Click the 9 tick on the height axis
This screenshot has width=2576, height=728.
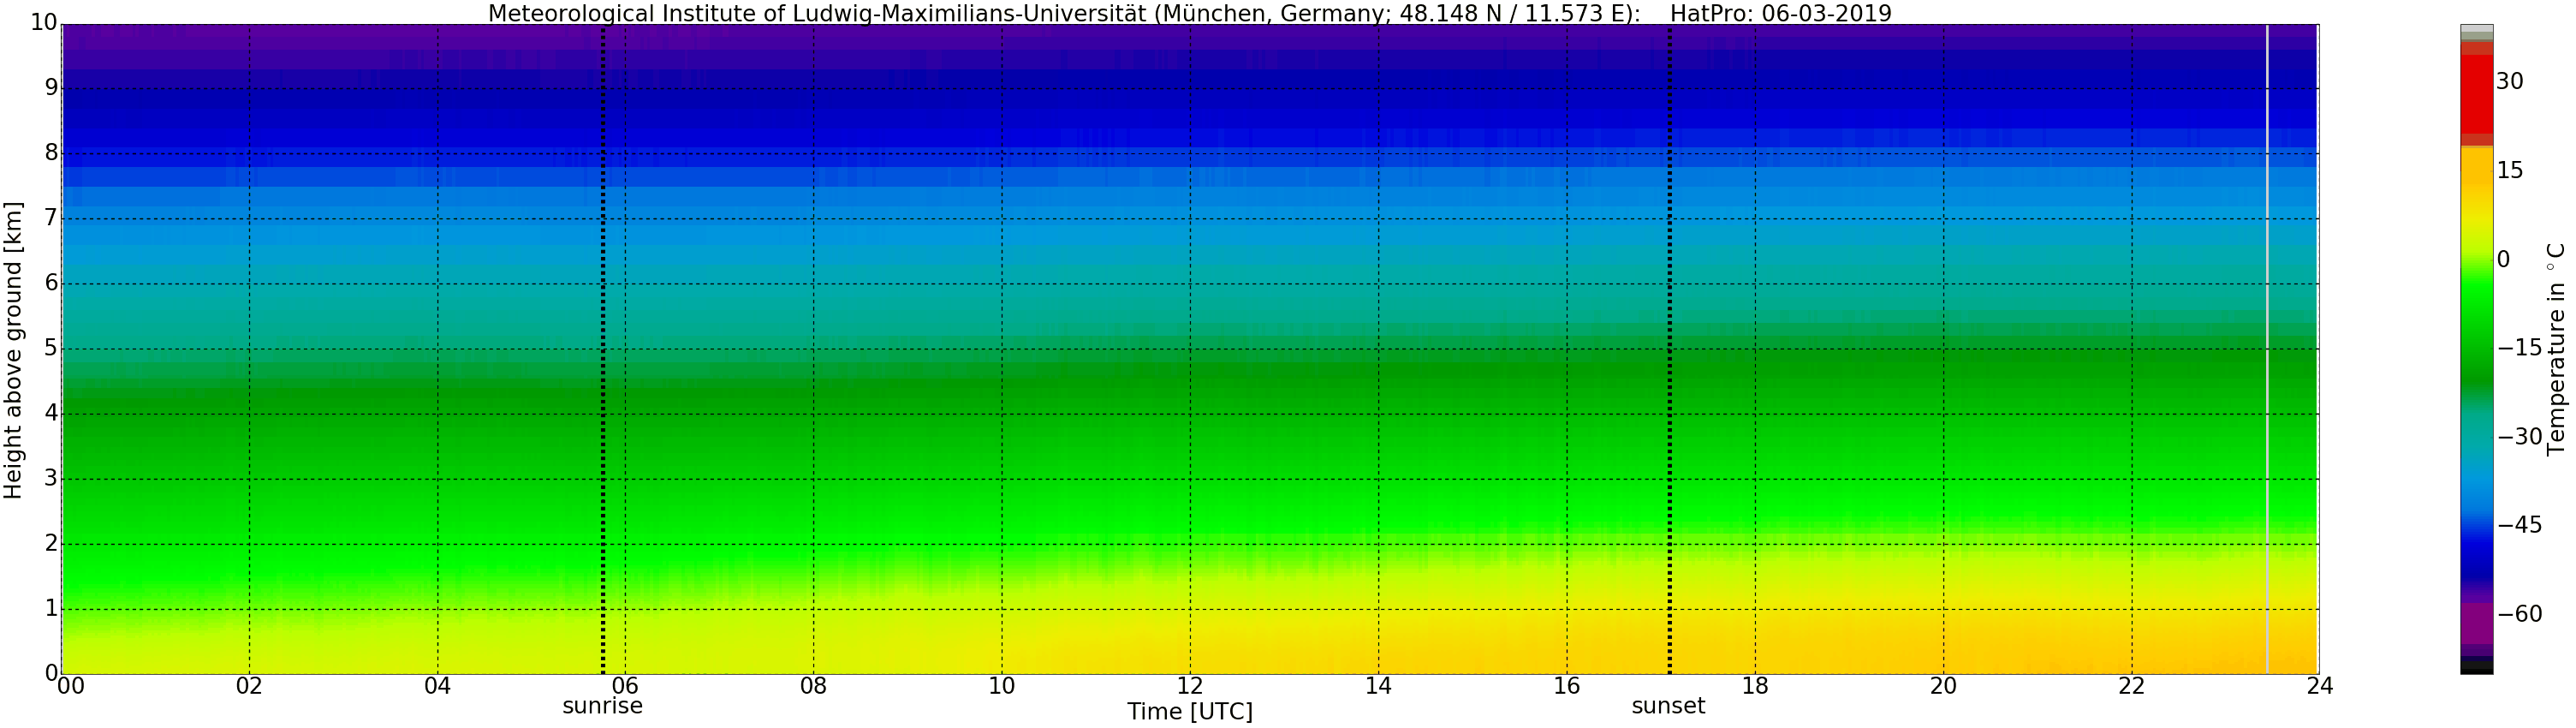coord(51,88)
